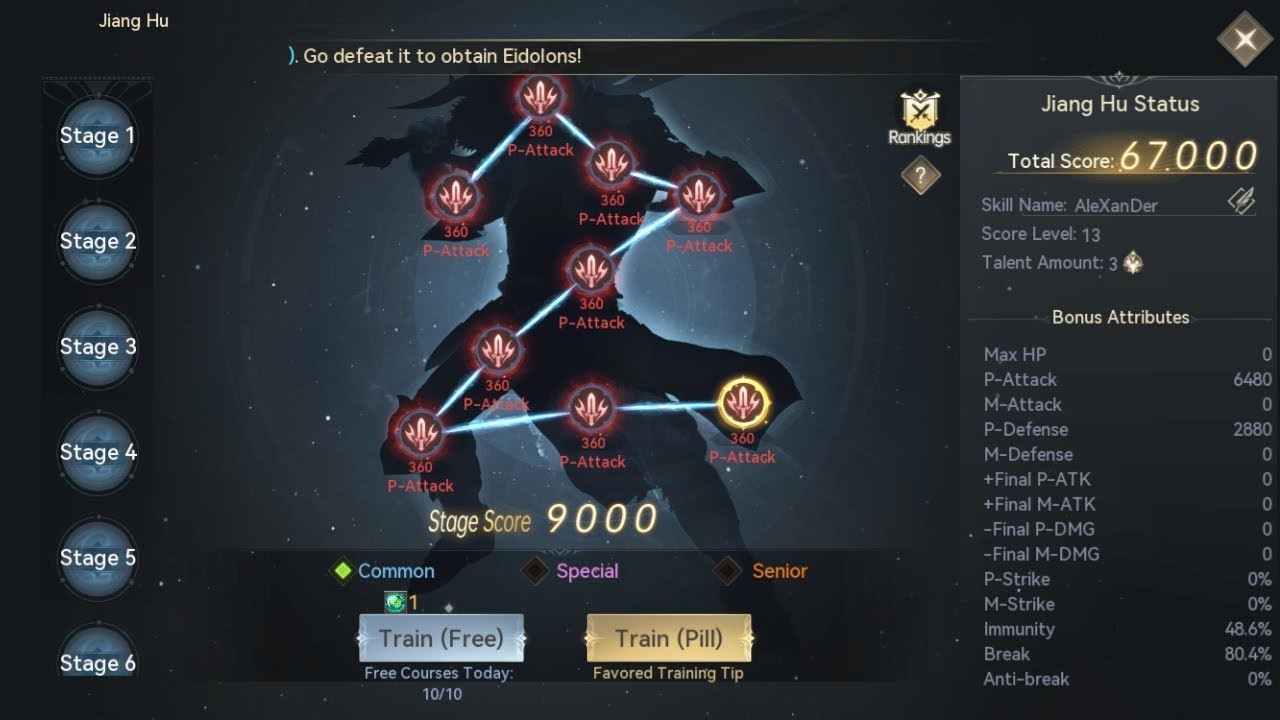
Task: Select the Senior training option
Action: pos(761,571)
